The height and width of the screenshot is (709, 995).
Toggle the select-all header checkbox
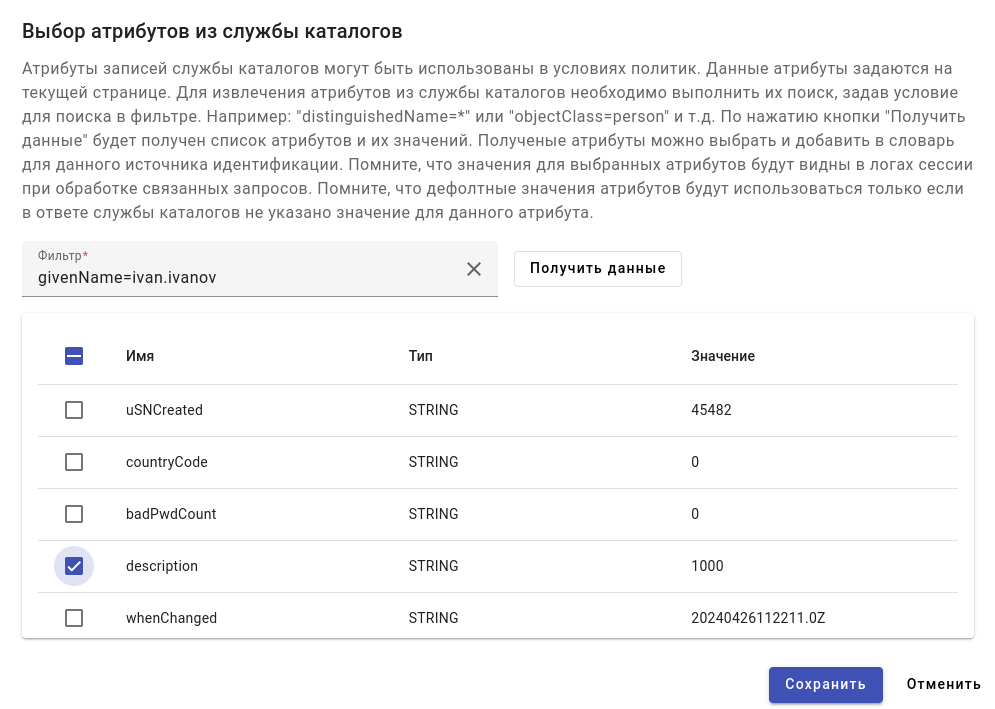tap(74, 356)
